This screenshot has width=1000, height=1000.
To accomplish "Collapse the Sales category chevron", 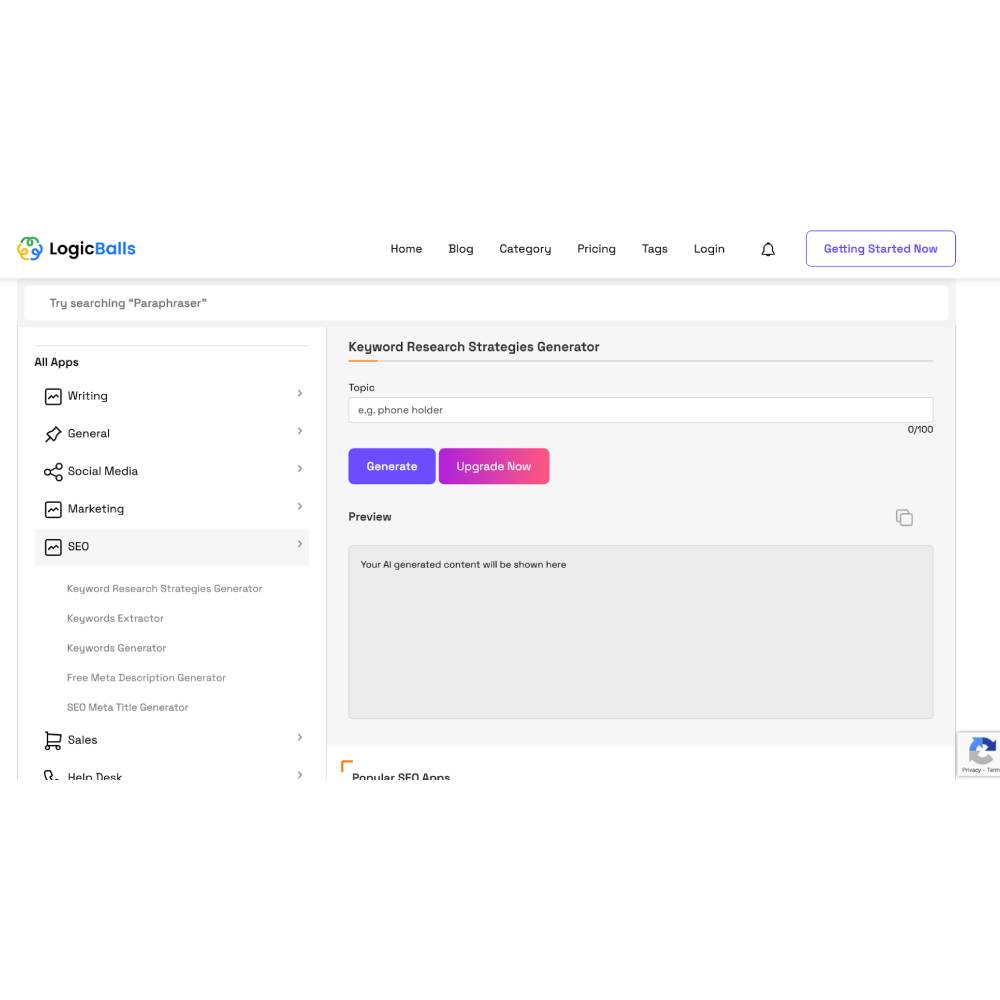I will pos(299,737).
